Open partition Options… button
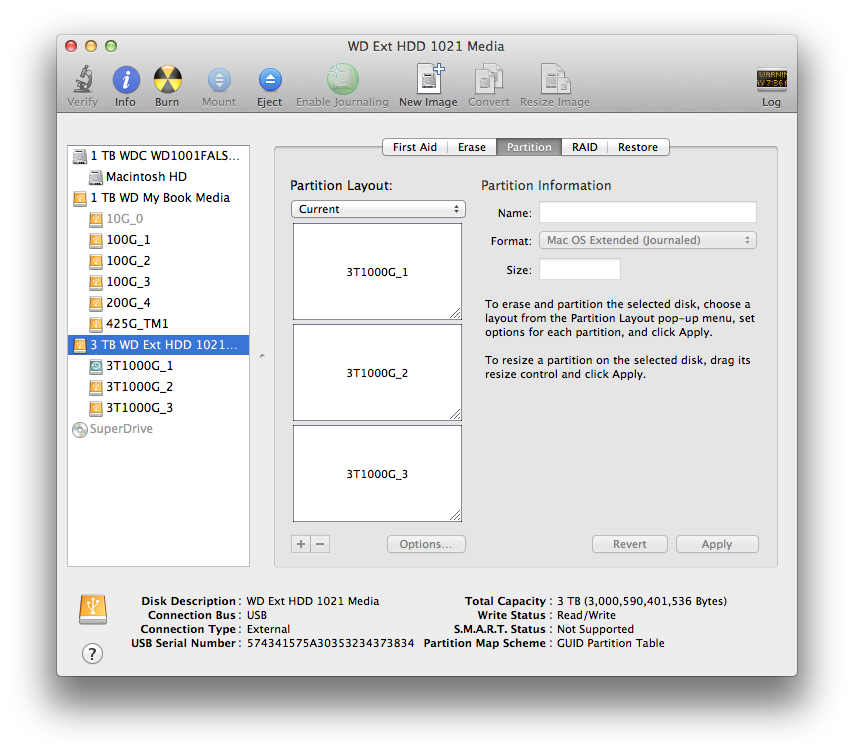 (426, 544)
